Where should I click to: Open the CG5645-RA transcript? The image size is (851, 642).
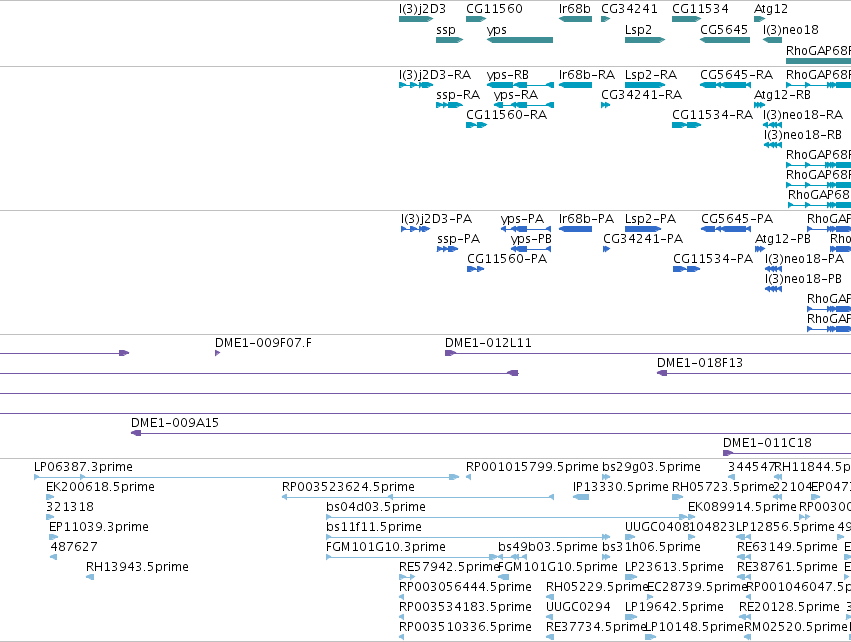pyautogui.click(x=725, y=85)
